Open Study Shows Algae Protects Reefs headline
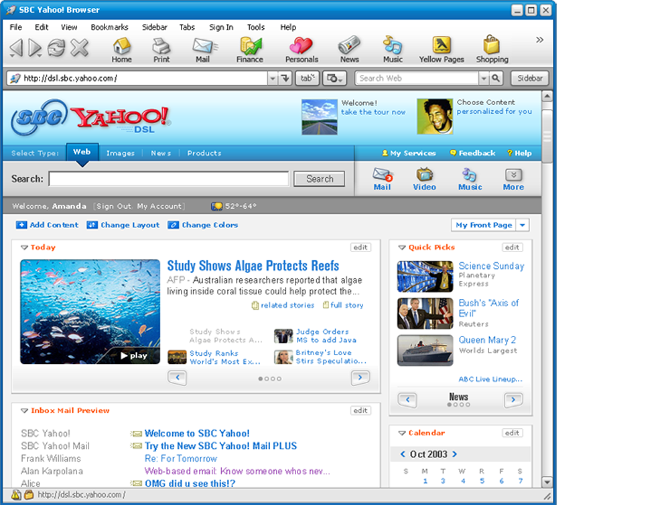Screen dimensions: 670x505 [253, 266]
